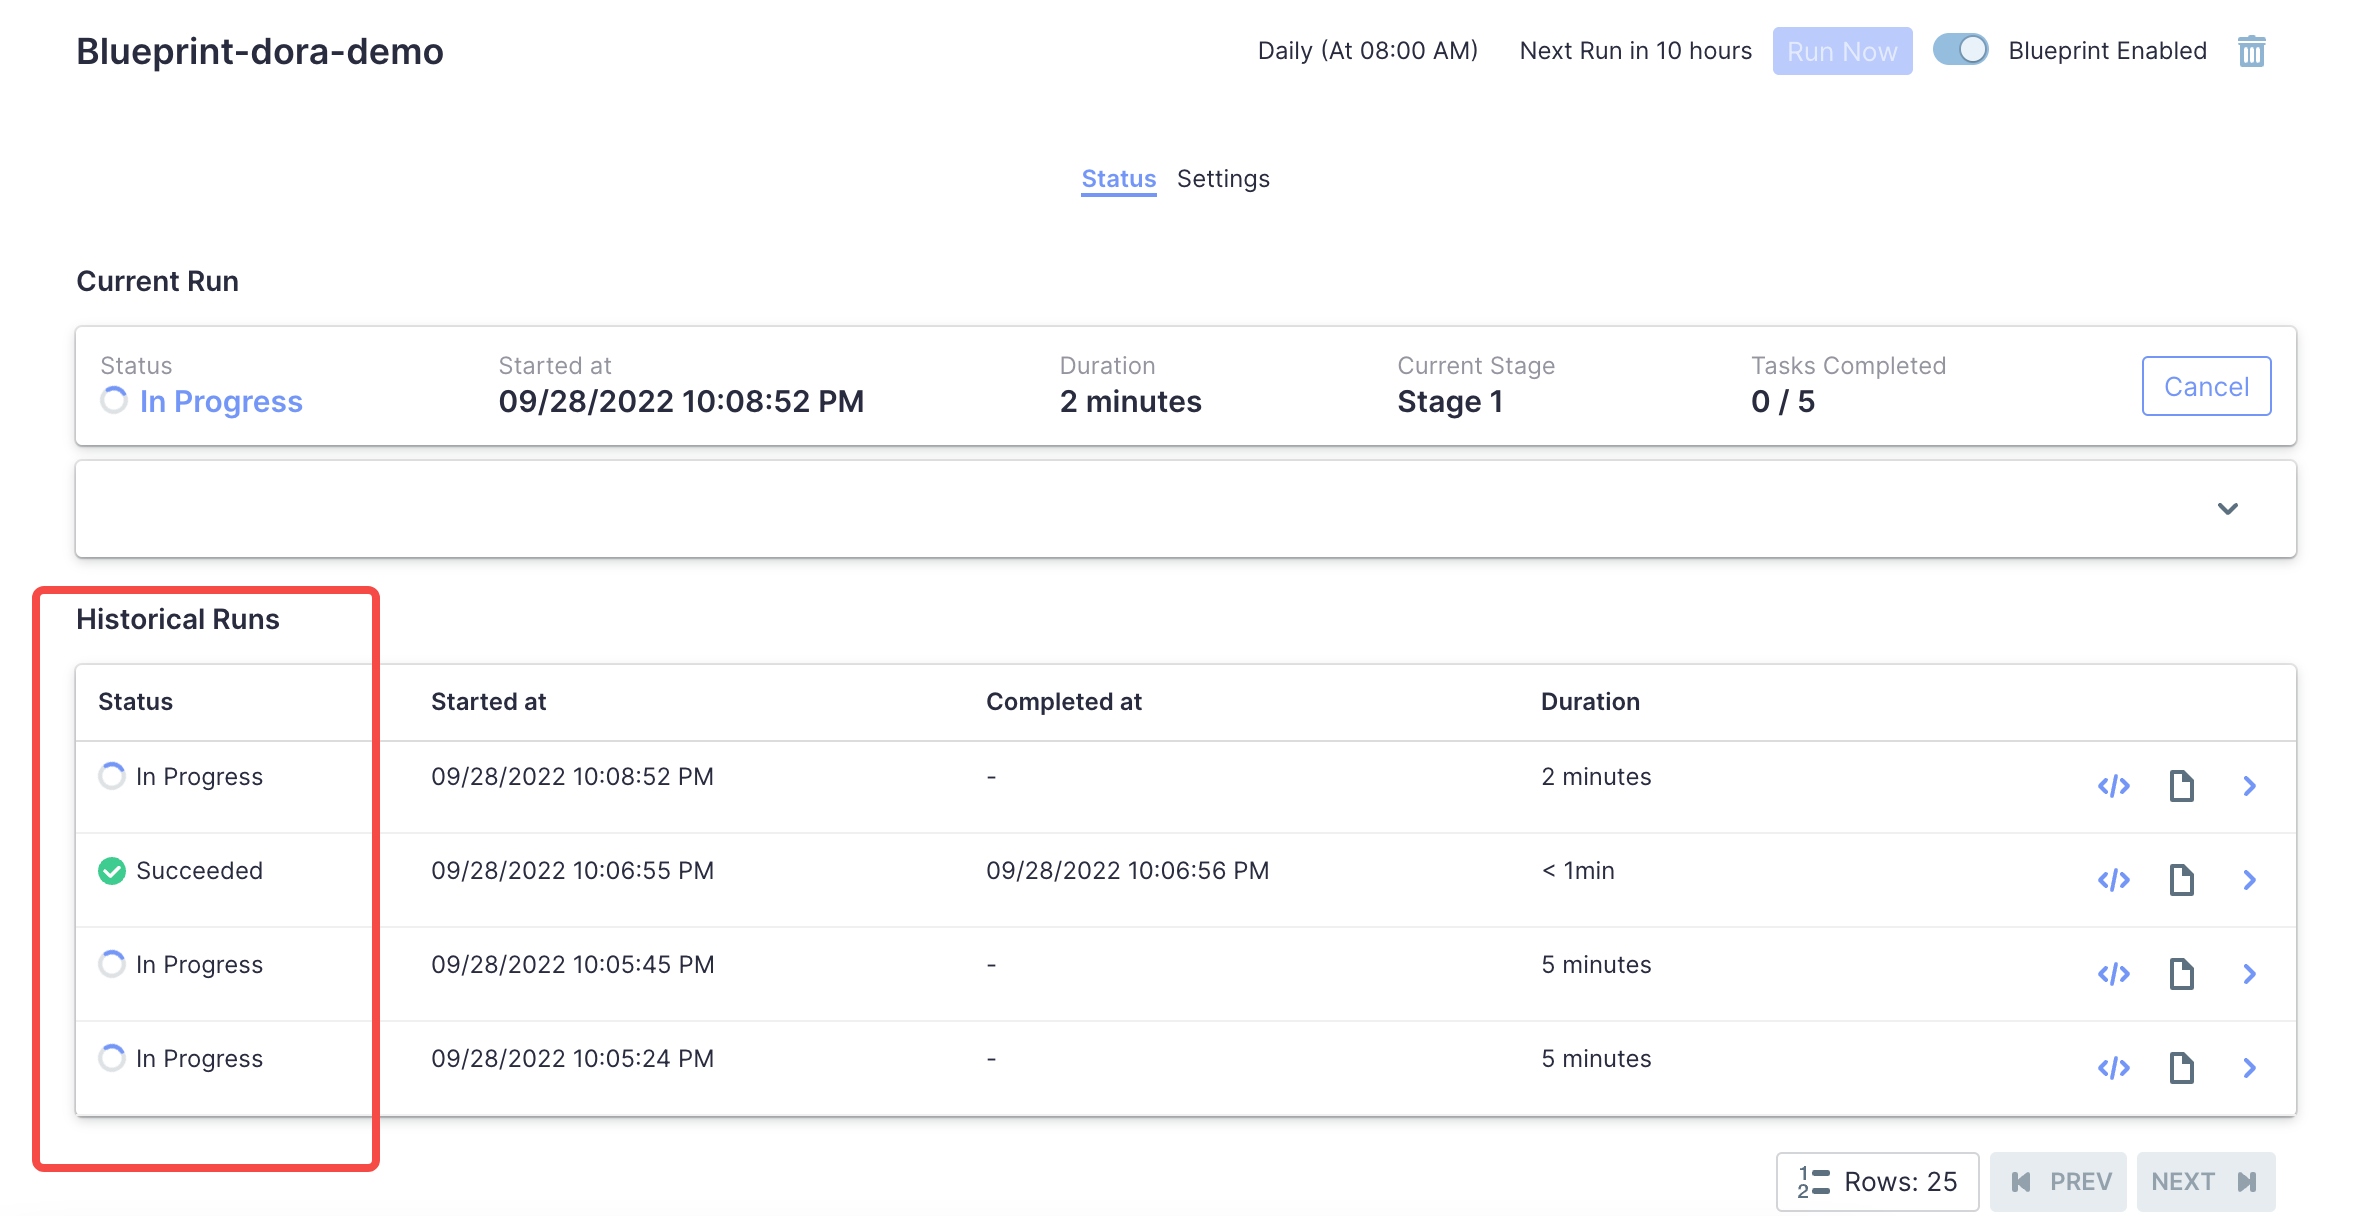
Task: Click the delete blueprint trash icon
Action: (x=2251, y=51)
